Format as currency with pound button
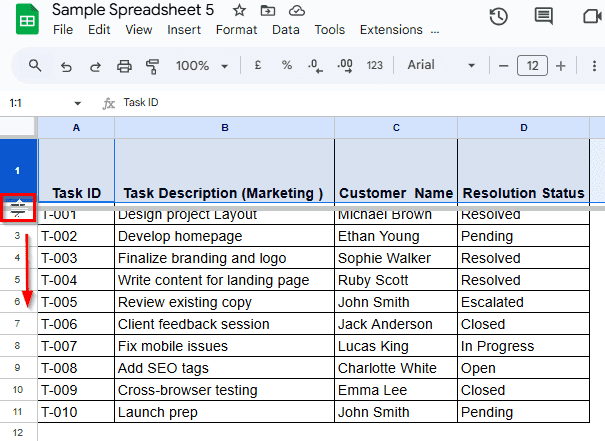 pos(258,66)
